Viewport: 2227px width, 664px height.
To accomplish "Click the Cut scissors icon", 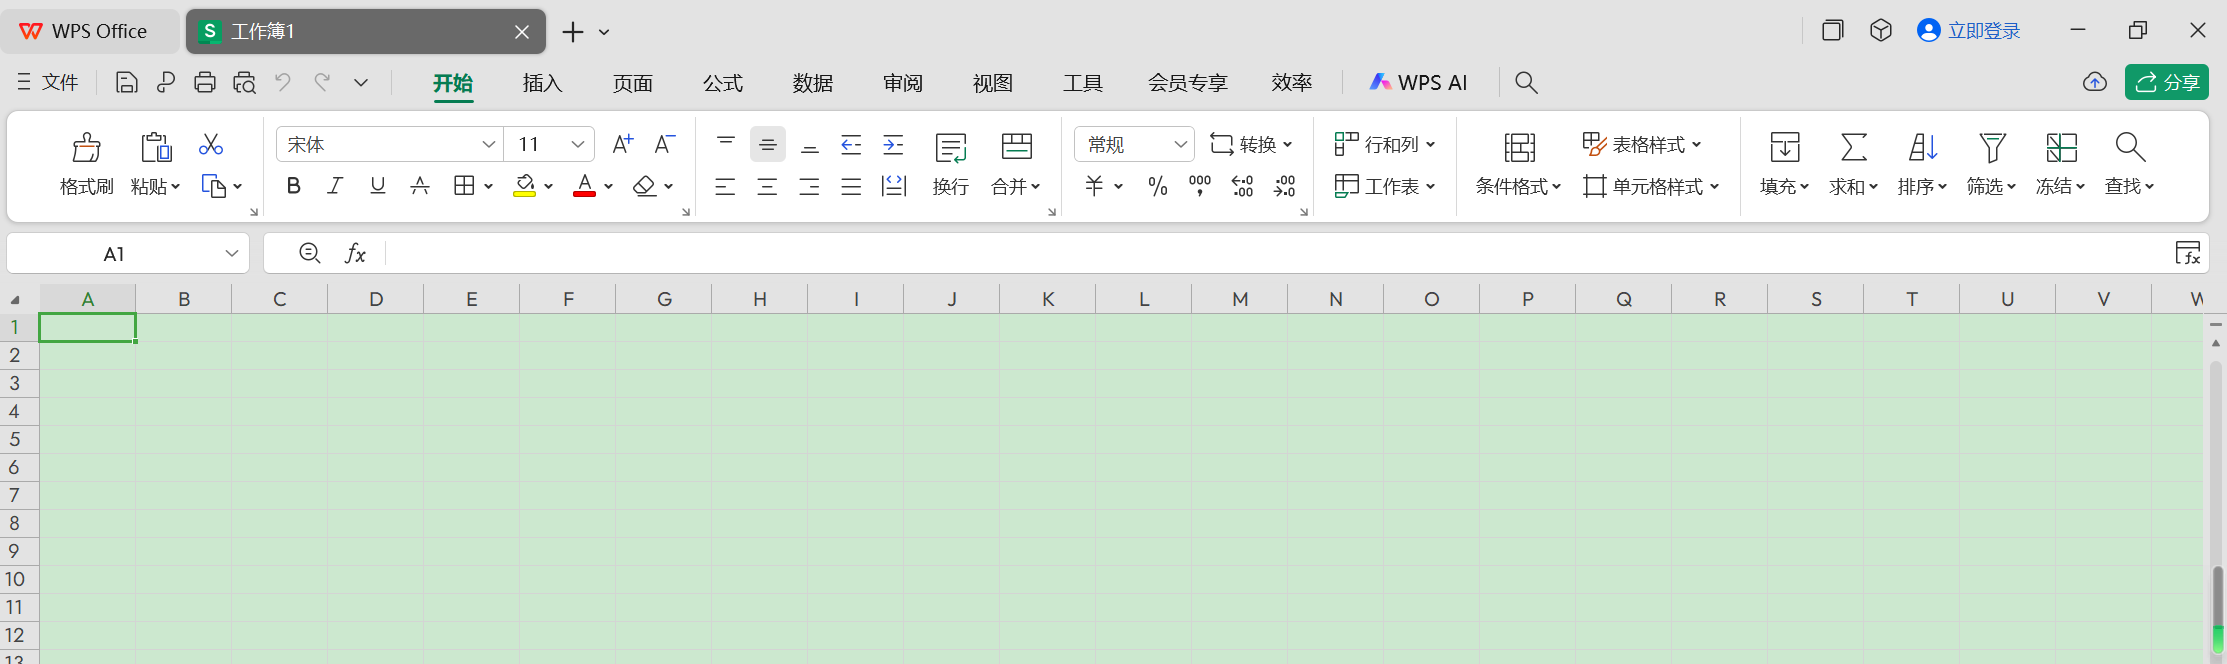I will point(211,145).
